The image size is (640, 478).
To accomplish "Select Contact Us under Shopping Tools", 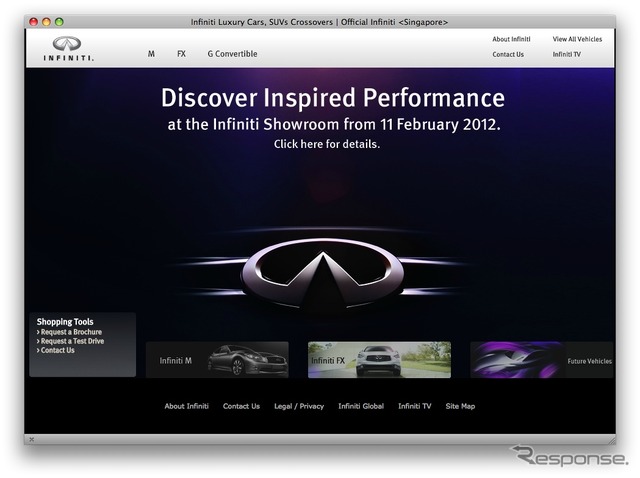I will click(56, 350).
